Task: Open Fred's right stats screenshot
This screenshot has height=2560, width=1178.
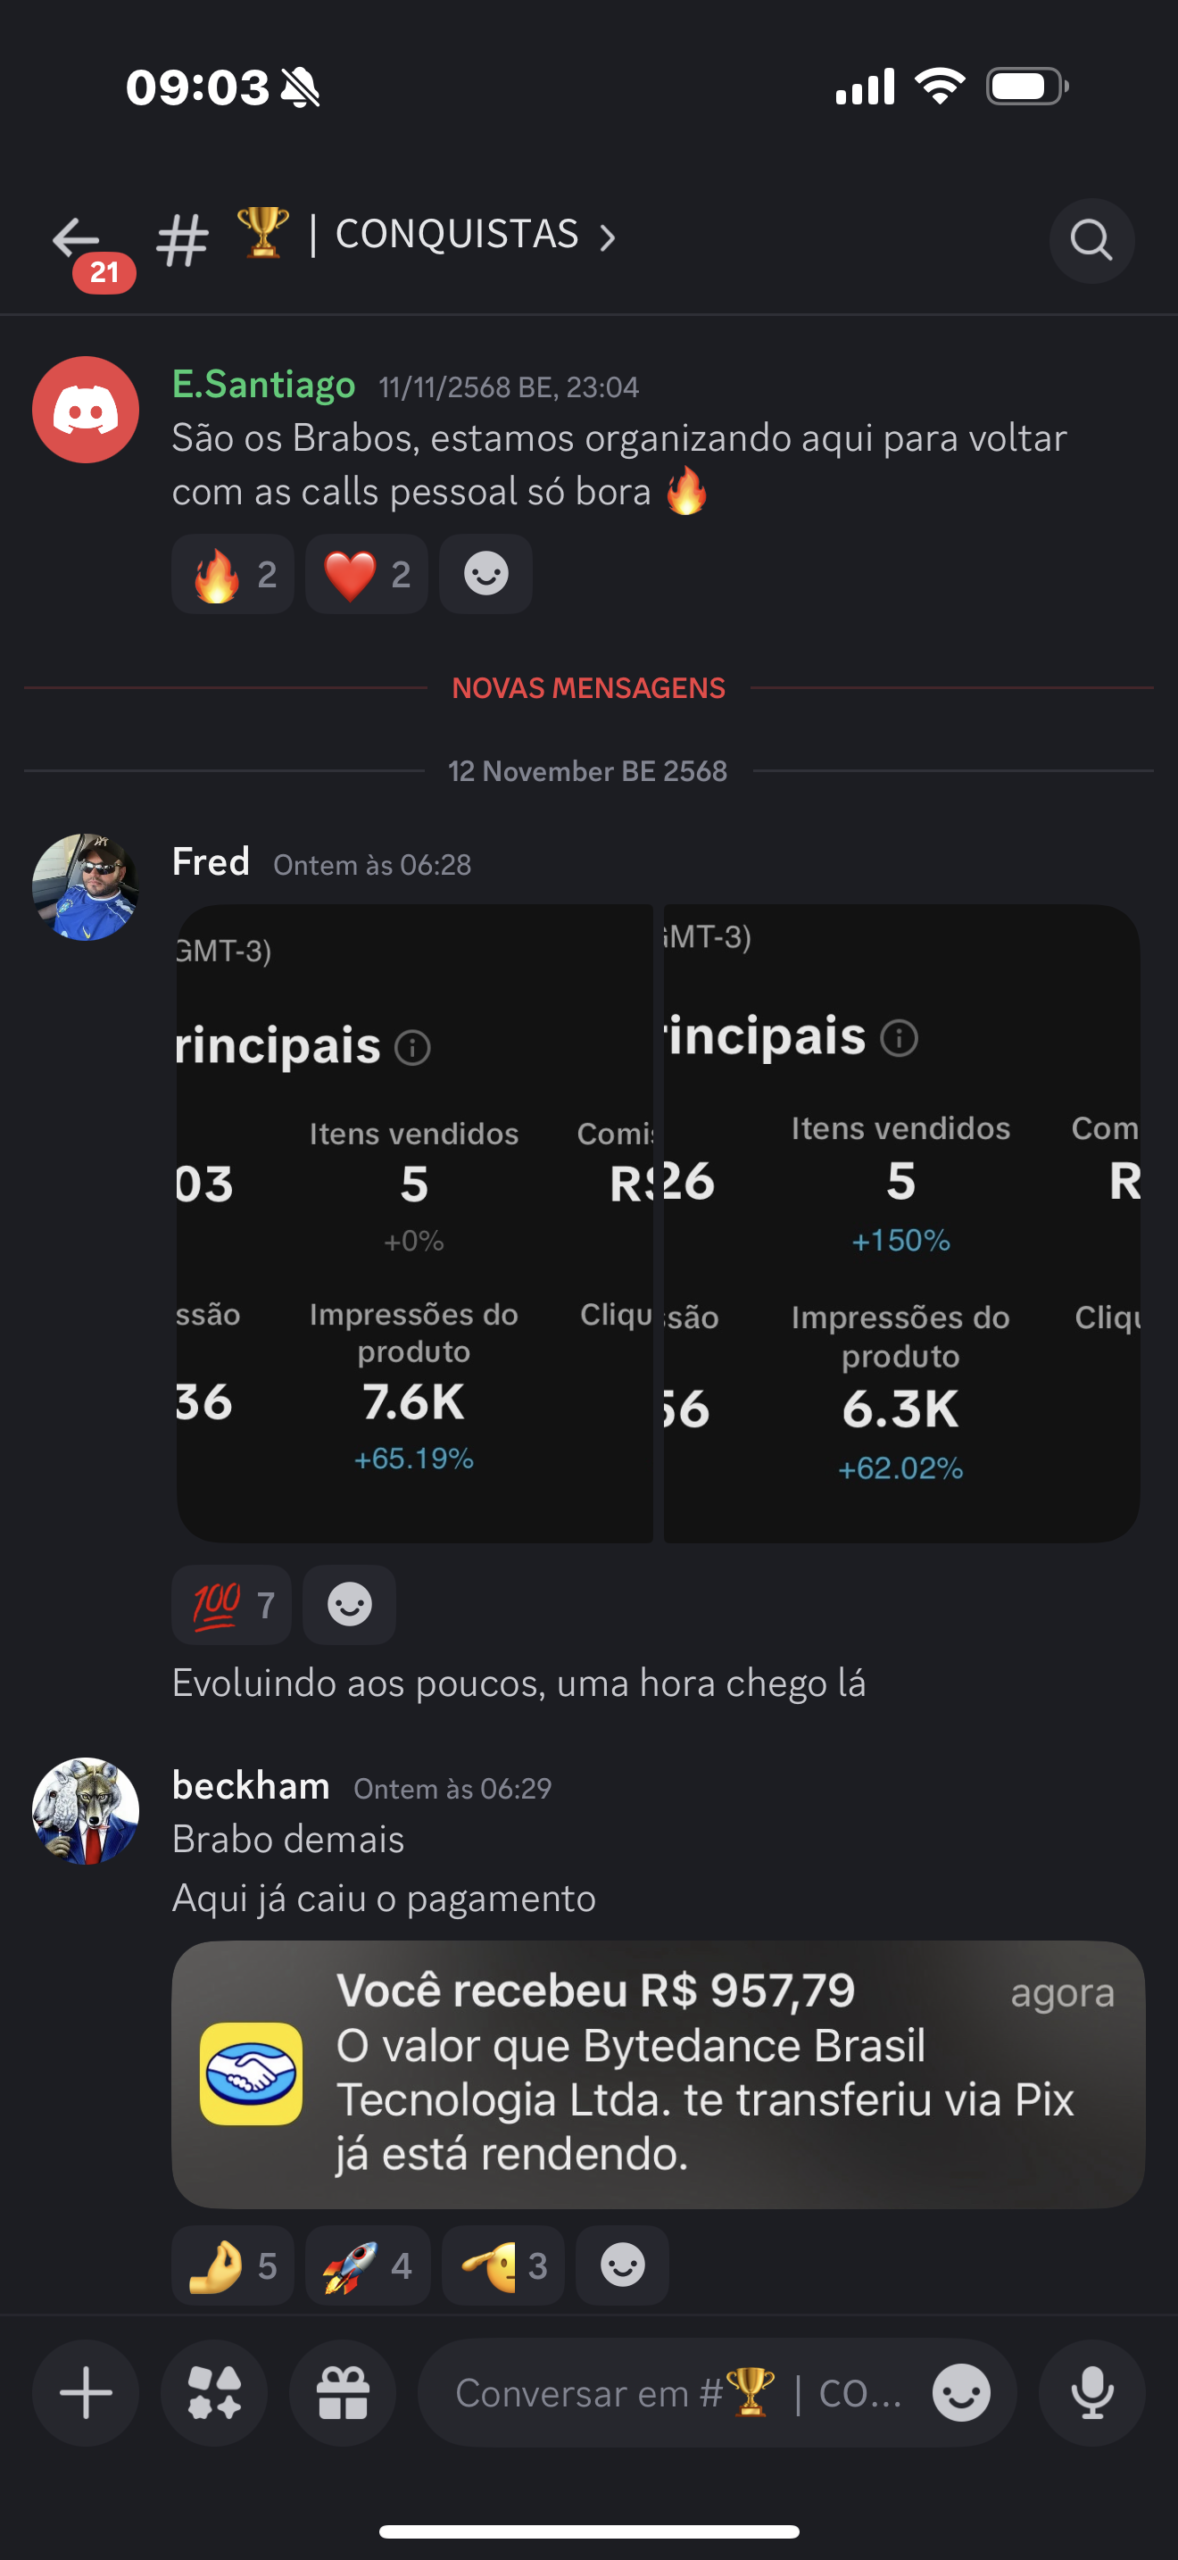Action: pyautogui.click(x=901, y=1223)
